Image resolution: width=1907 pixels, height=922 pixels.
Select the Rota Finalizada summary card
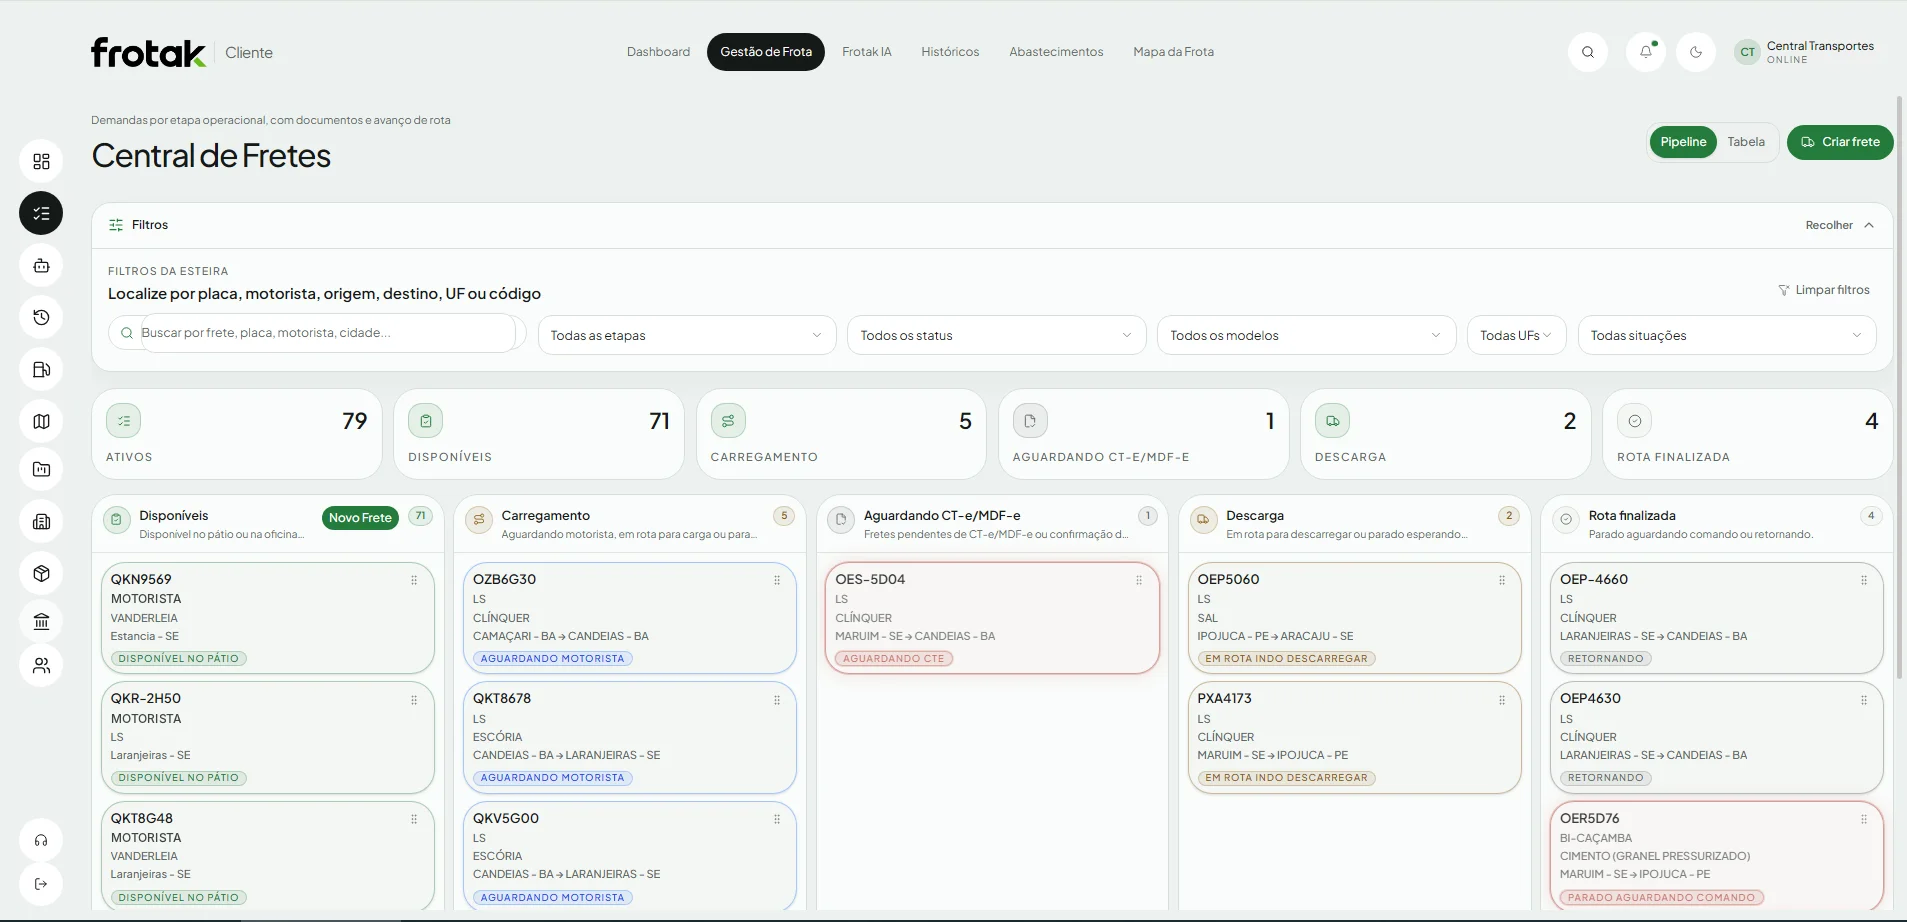1747,434
